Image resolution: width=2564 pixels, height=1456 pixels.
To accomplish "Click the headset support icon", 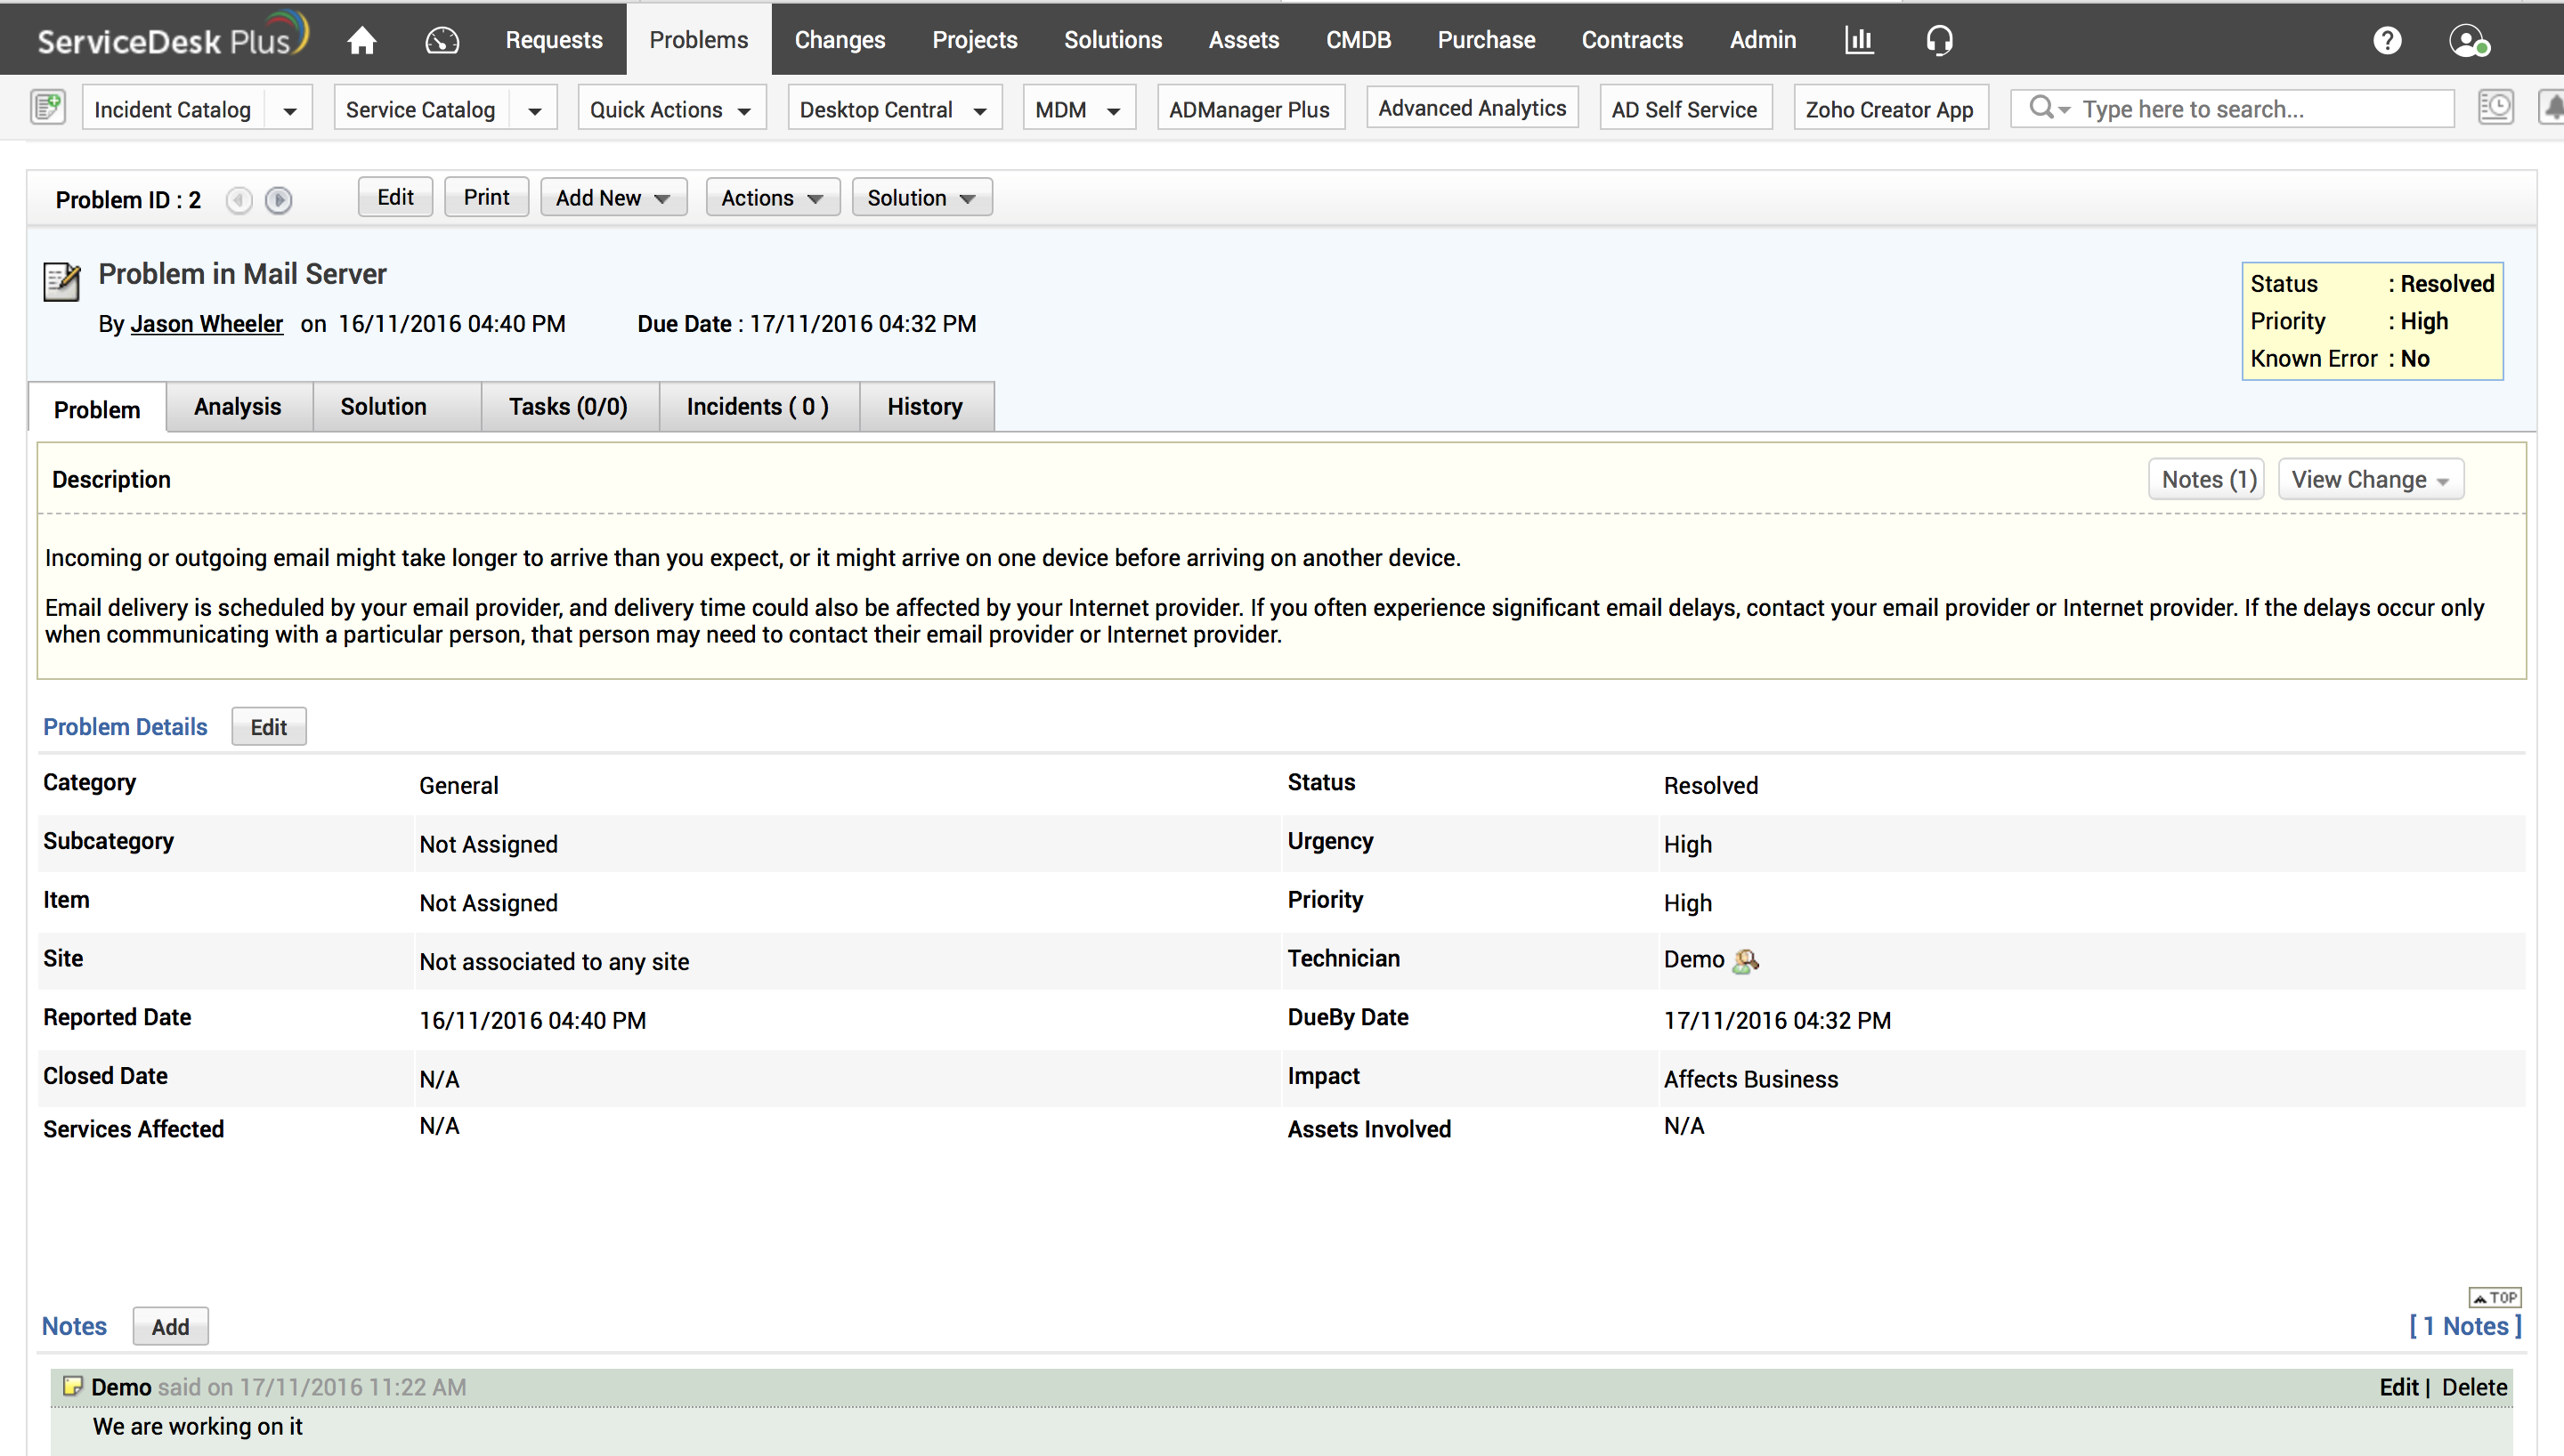I will (1939, 40).
